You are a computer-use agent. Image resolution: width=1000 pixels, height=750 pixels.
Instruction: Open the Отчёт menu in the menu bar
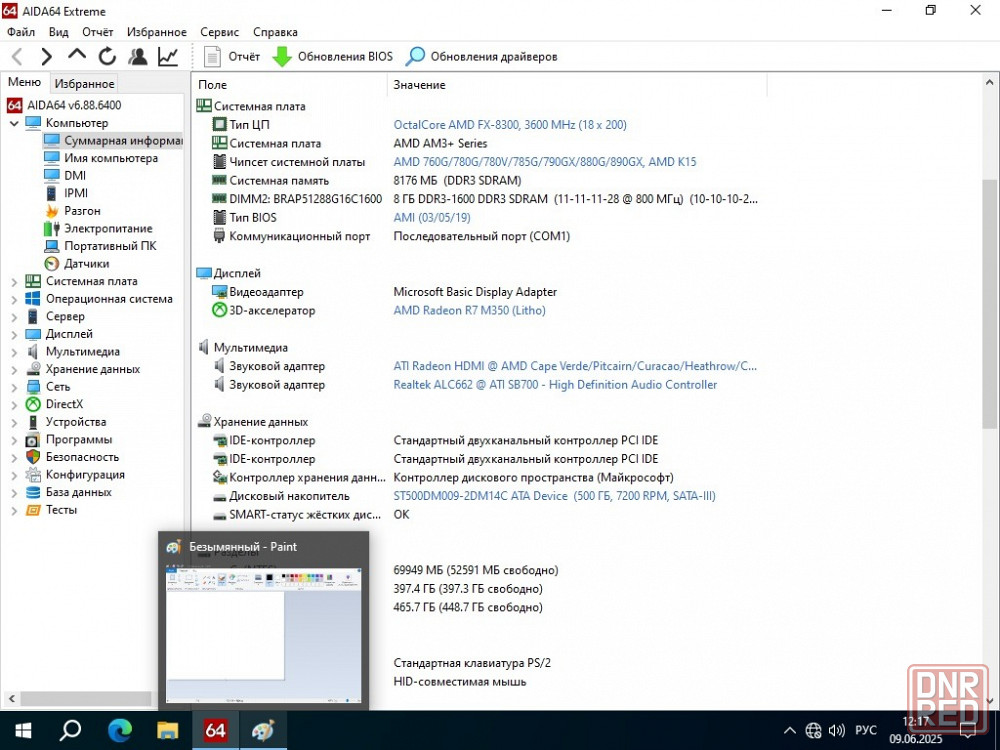tap(98, 32)
